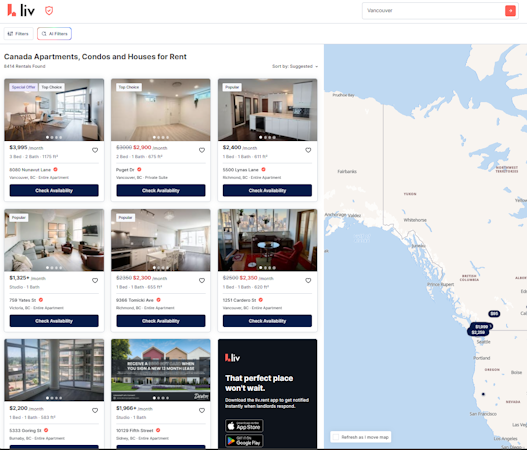Click the $2,250 price marker on map
Viewport: 527px width, 450px height.
point(478,332)
